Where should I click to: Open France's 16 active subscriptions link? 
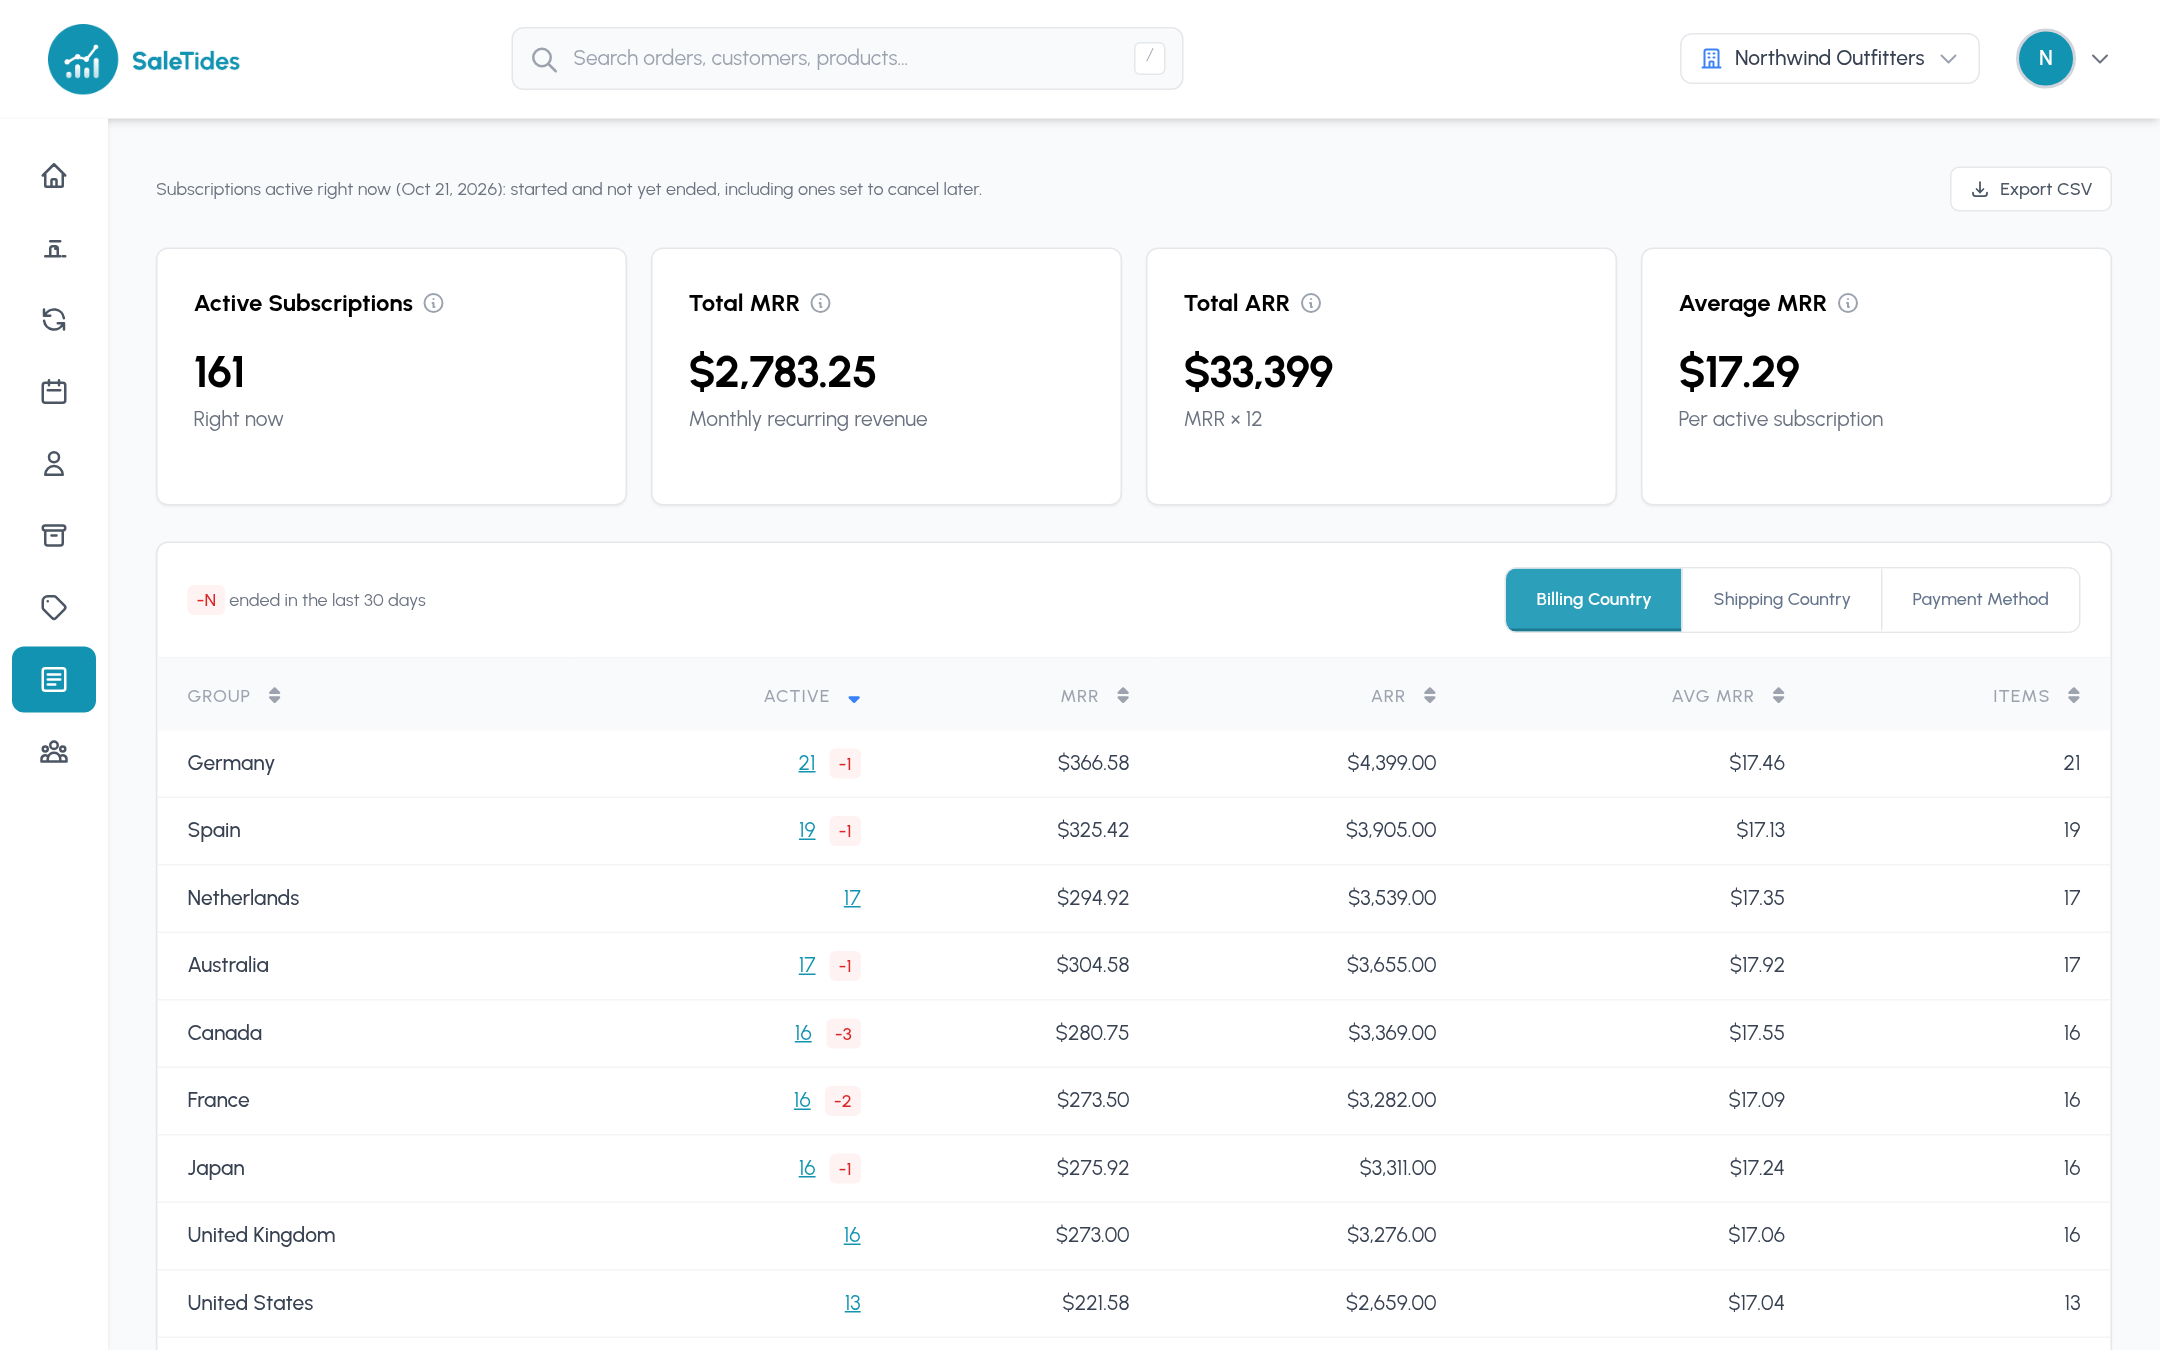click(802, 1100)
